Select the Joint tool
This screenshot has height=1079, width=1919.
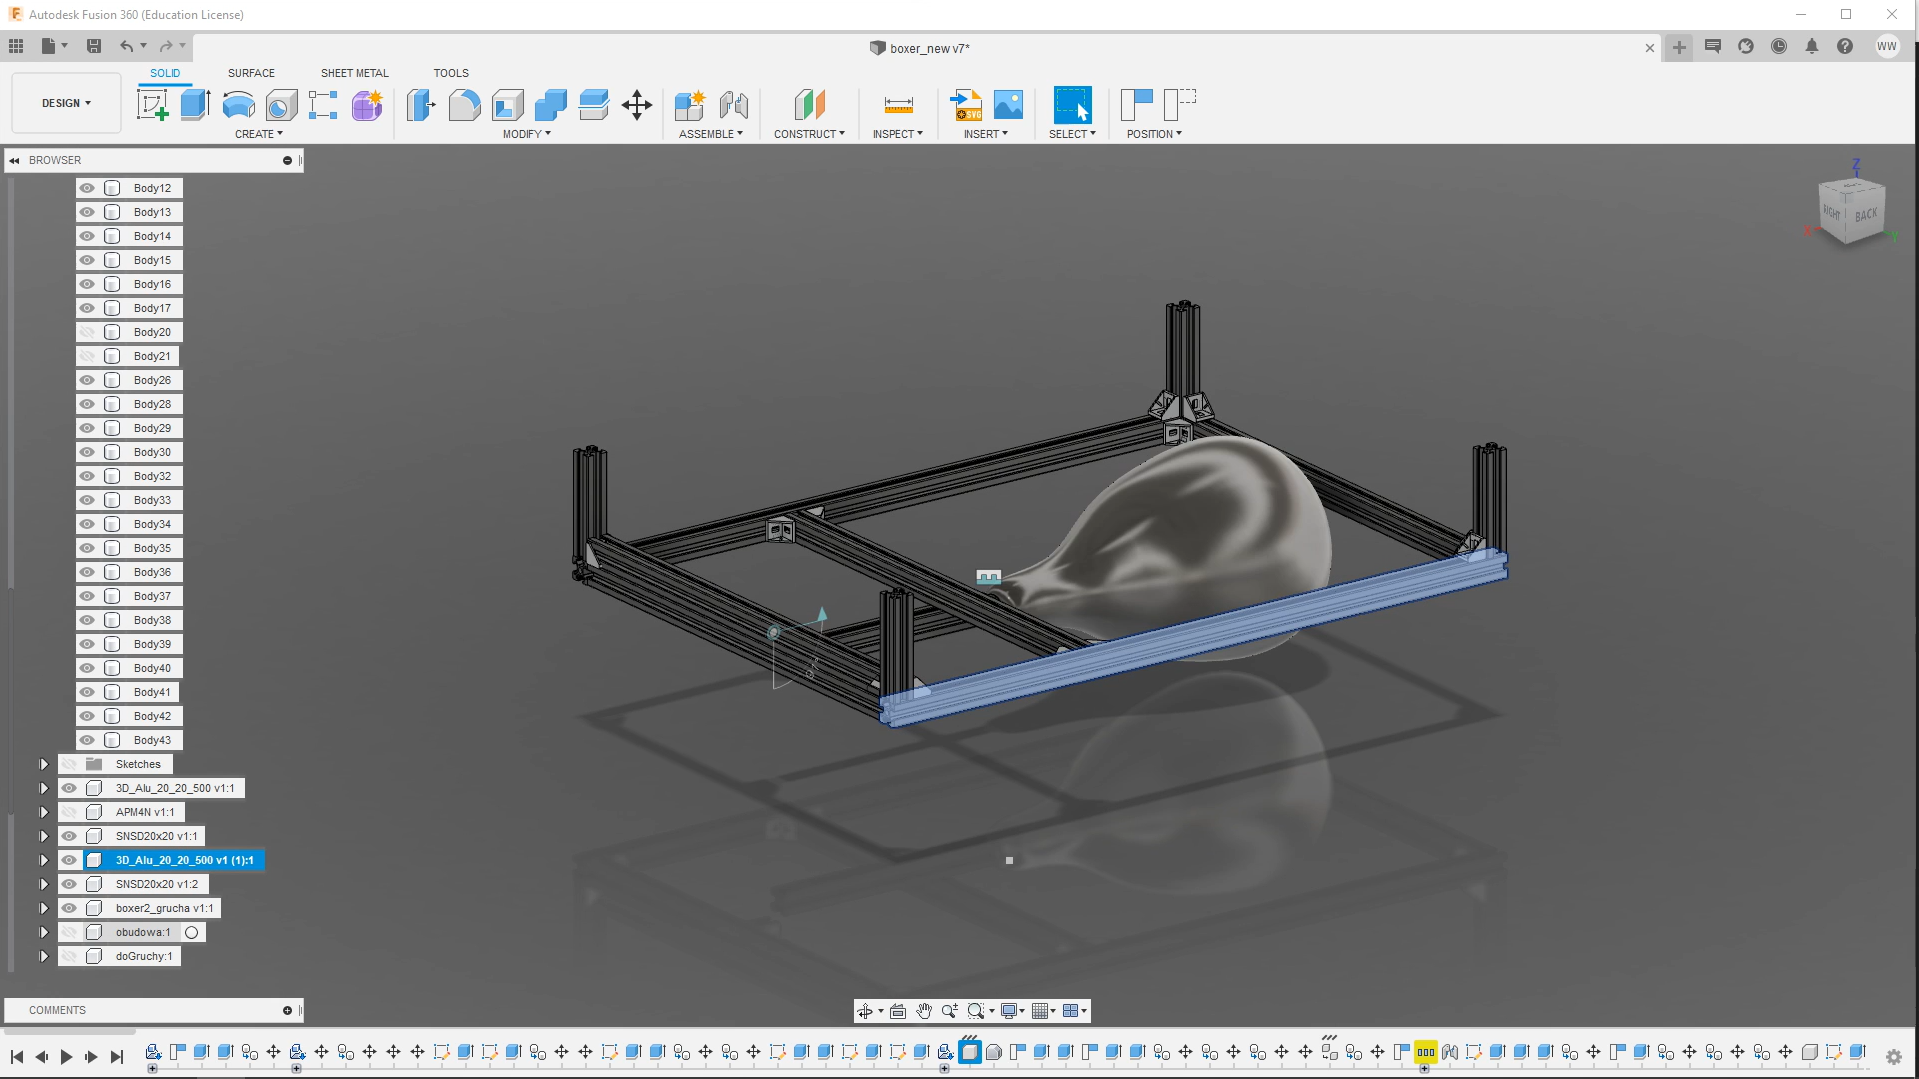[x=734, y=105]
